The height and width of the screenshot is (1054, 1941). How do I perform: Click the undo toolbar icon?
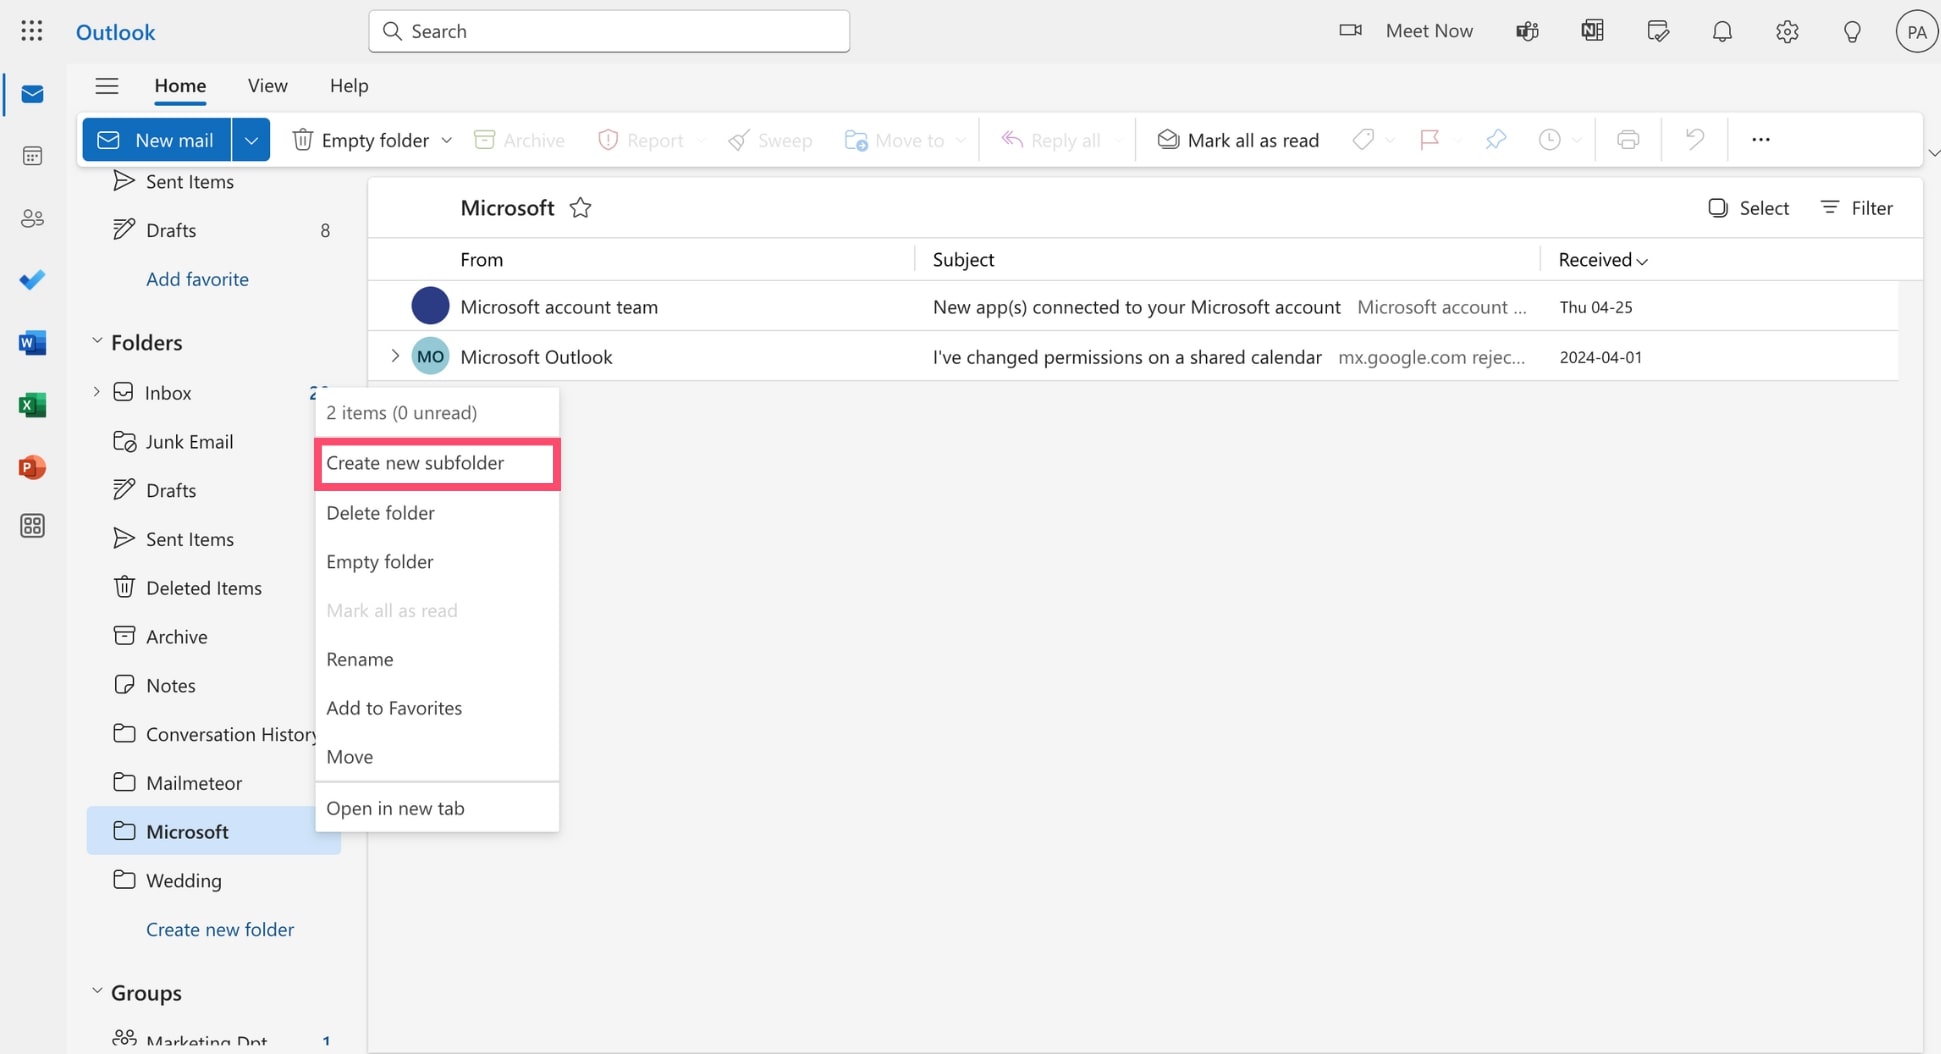(1694, 139)
